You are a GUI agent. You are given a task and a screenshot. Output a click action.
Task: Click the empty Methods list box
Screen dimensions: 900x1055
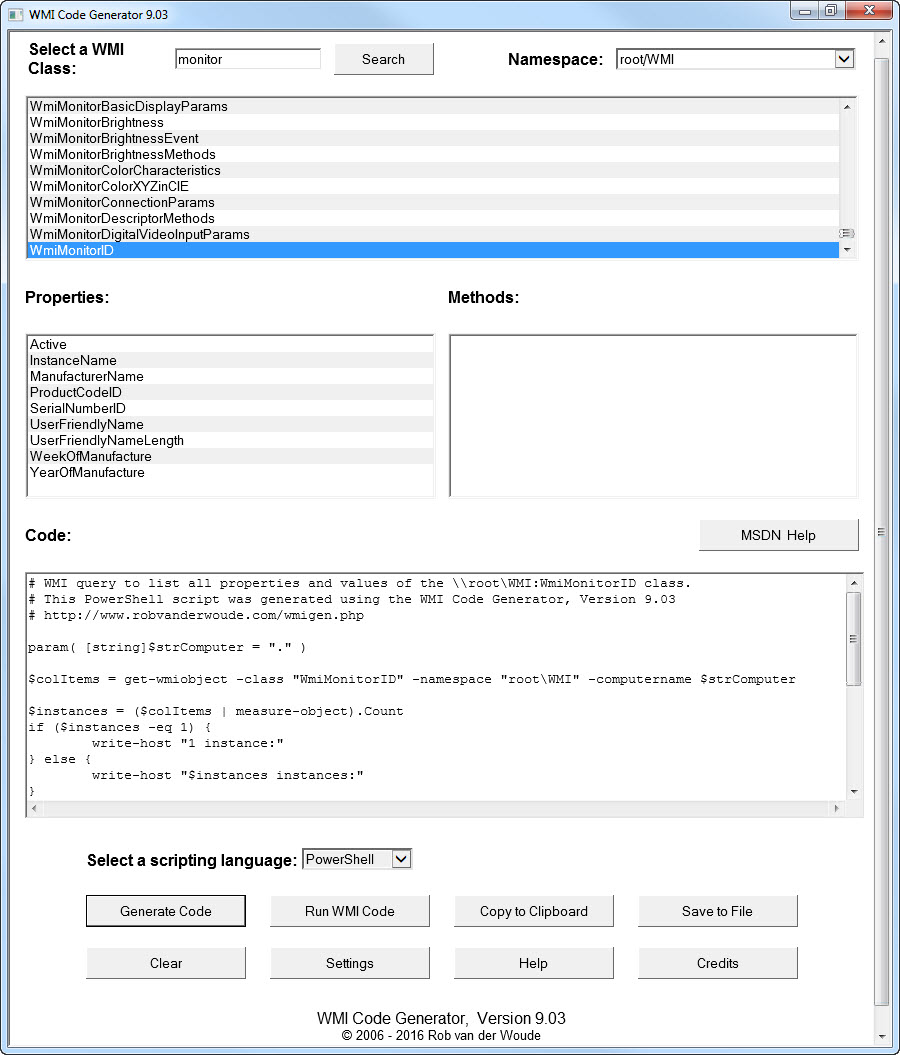point(653,416)
